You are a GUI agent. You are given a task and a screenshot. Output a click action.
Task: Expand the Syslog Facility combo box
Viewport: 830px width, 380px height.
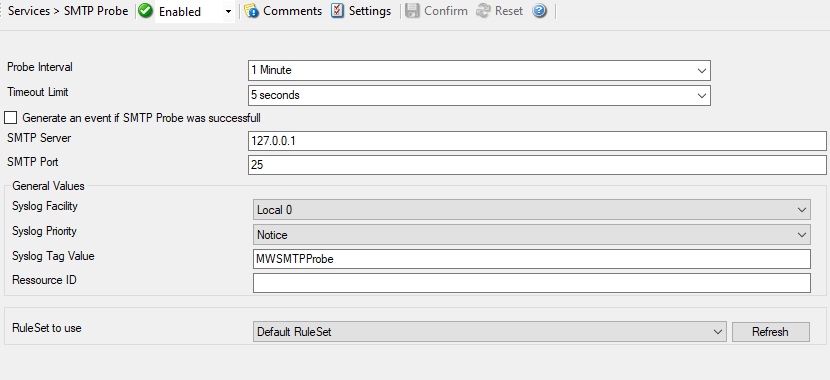[531, 210]
